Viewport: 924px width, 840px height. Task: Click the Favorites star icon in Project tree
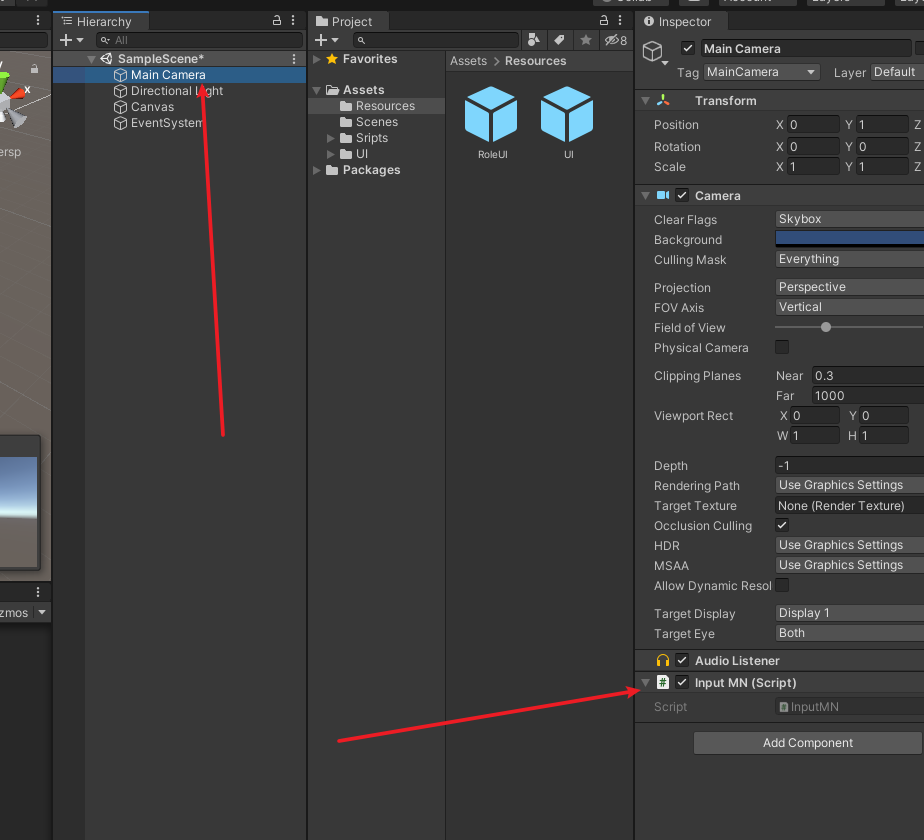pyautogui.click(x=332, y=59)
